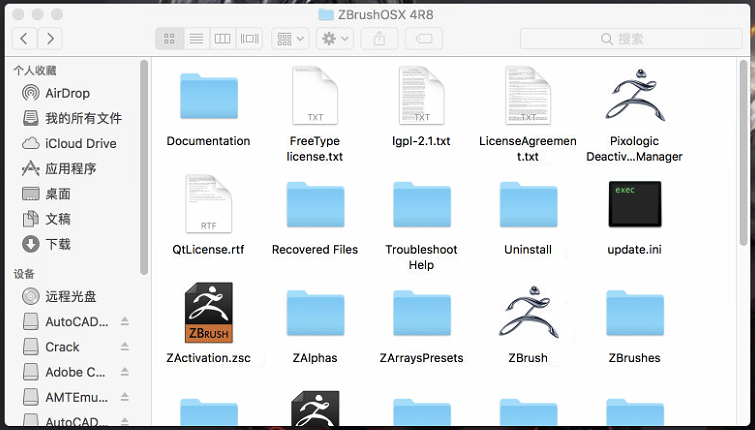Click the QtLicense.rtf file name label

208,249
